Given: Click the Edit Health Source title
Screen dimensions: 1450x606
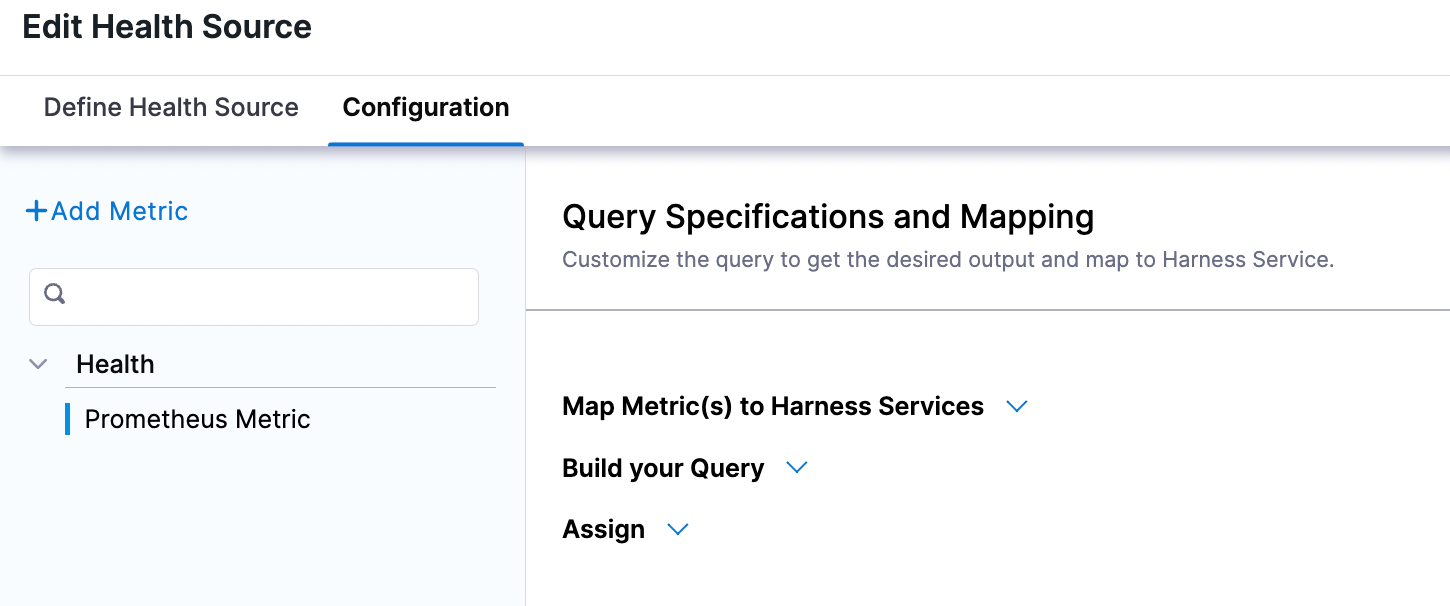Looking at the screenshot, I should pos(166,27).
